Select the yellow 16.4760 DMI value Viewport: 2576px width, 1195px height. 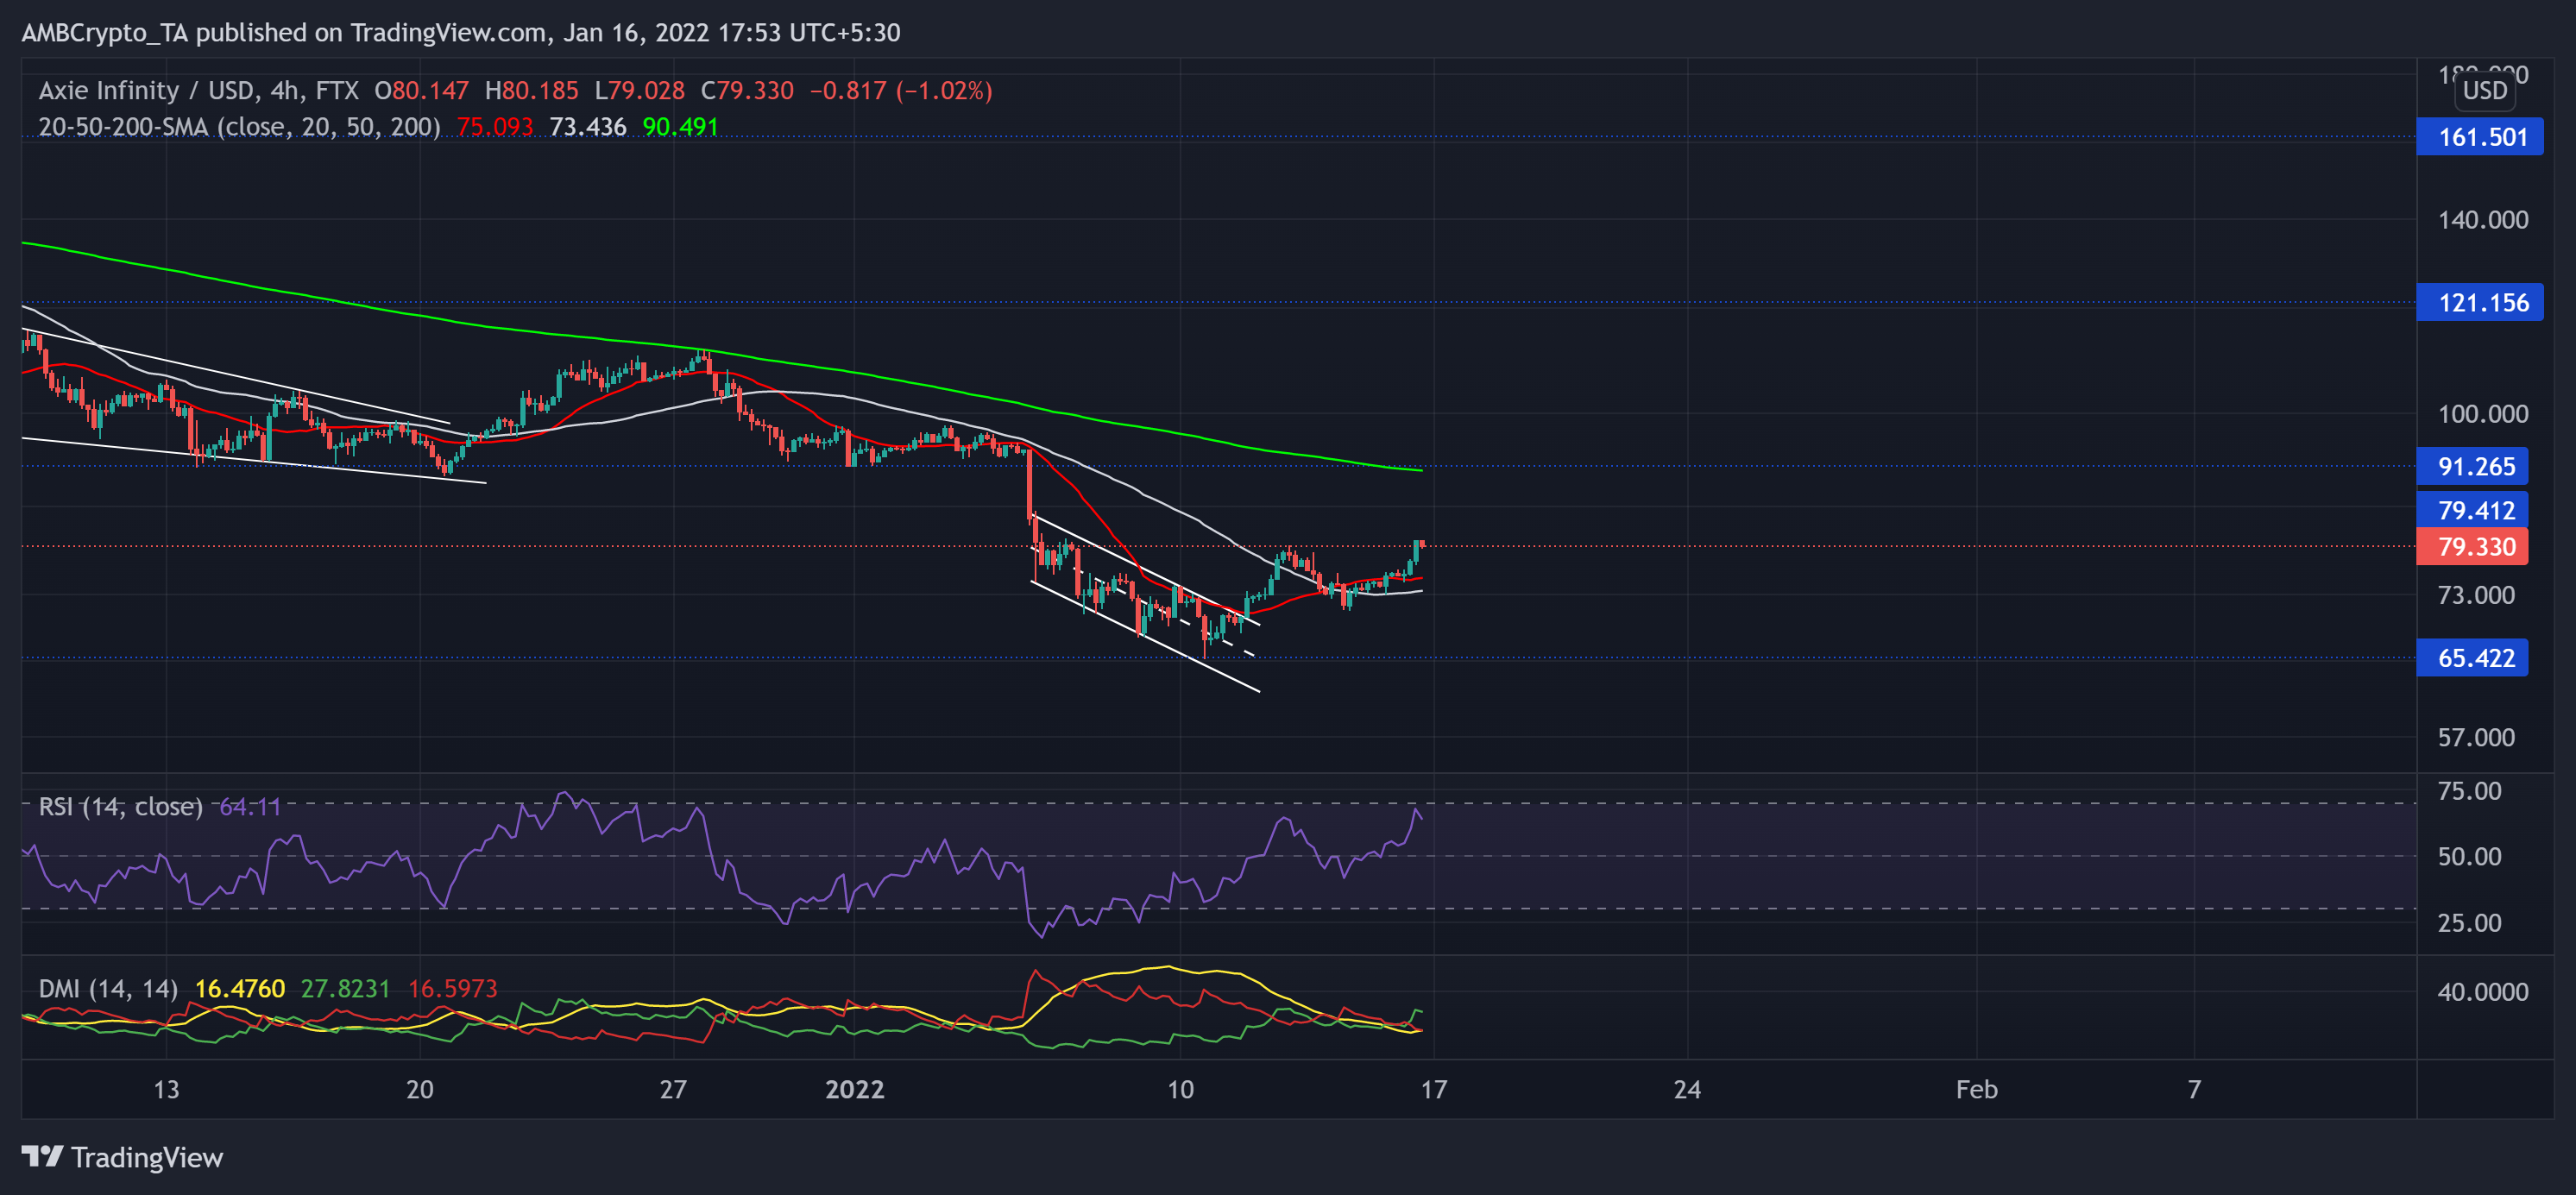point(240,989)
